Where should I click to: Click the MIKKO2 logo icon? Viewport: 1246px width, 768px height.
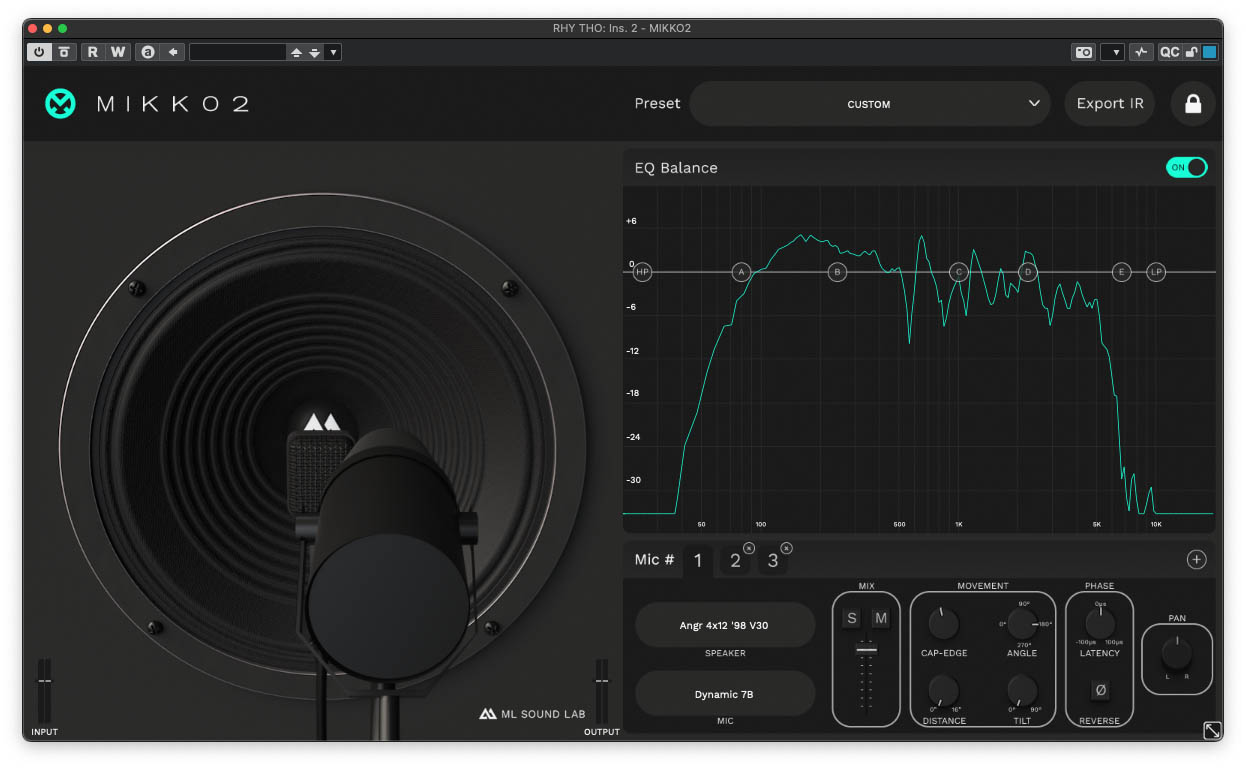[60, 103]
